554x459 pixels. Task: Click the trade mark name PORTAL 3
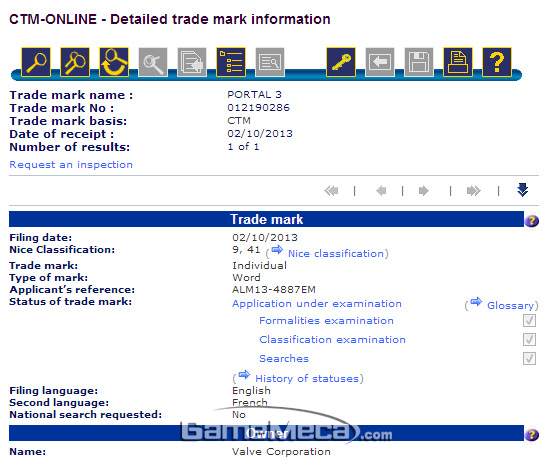click(x=254, y=95)
